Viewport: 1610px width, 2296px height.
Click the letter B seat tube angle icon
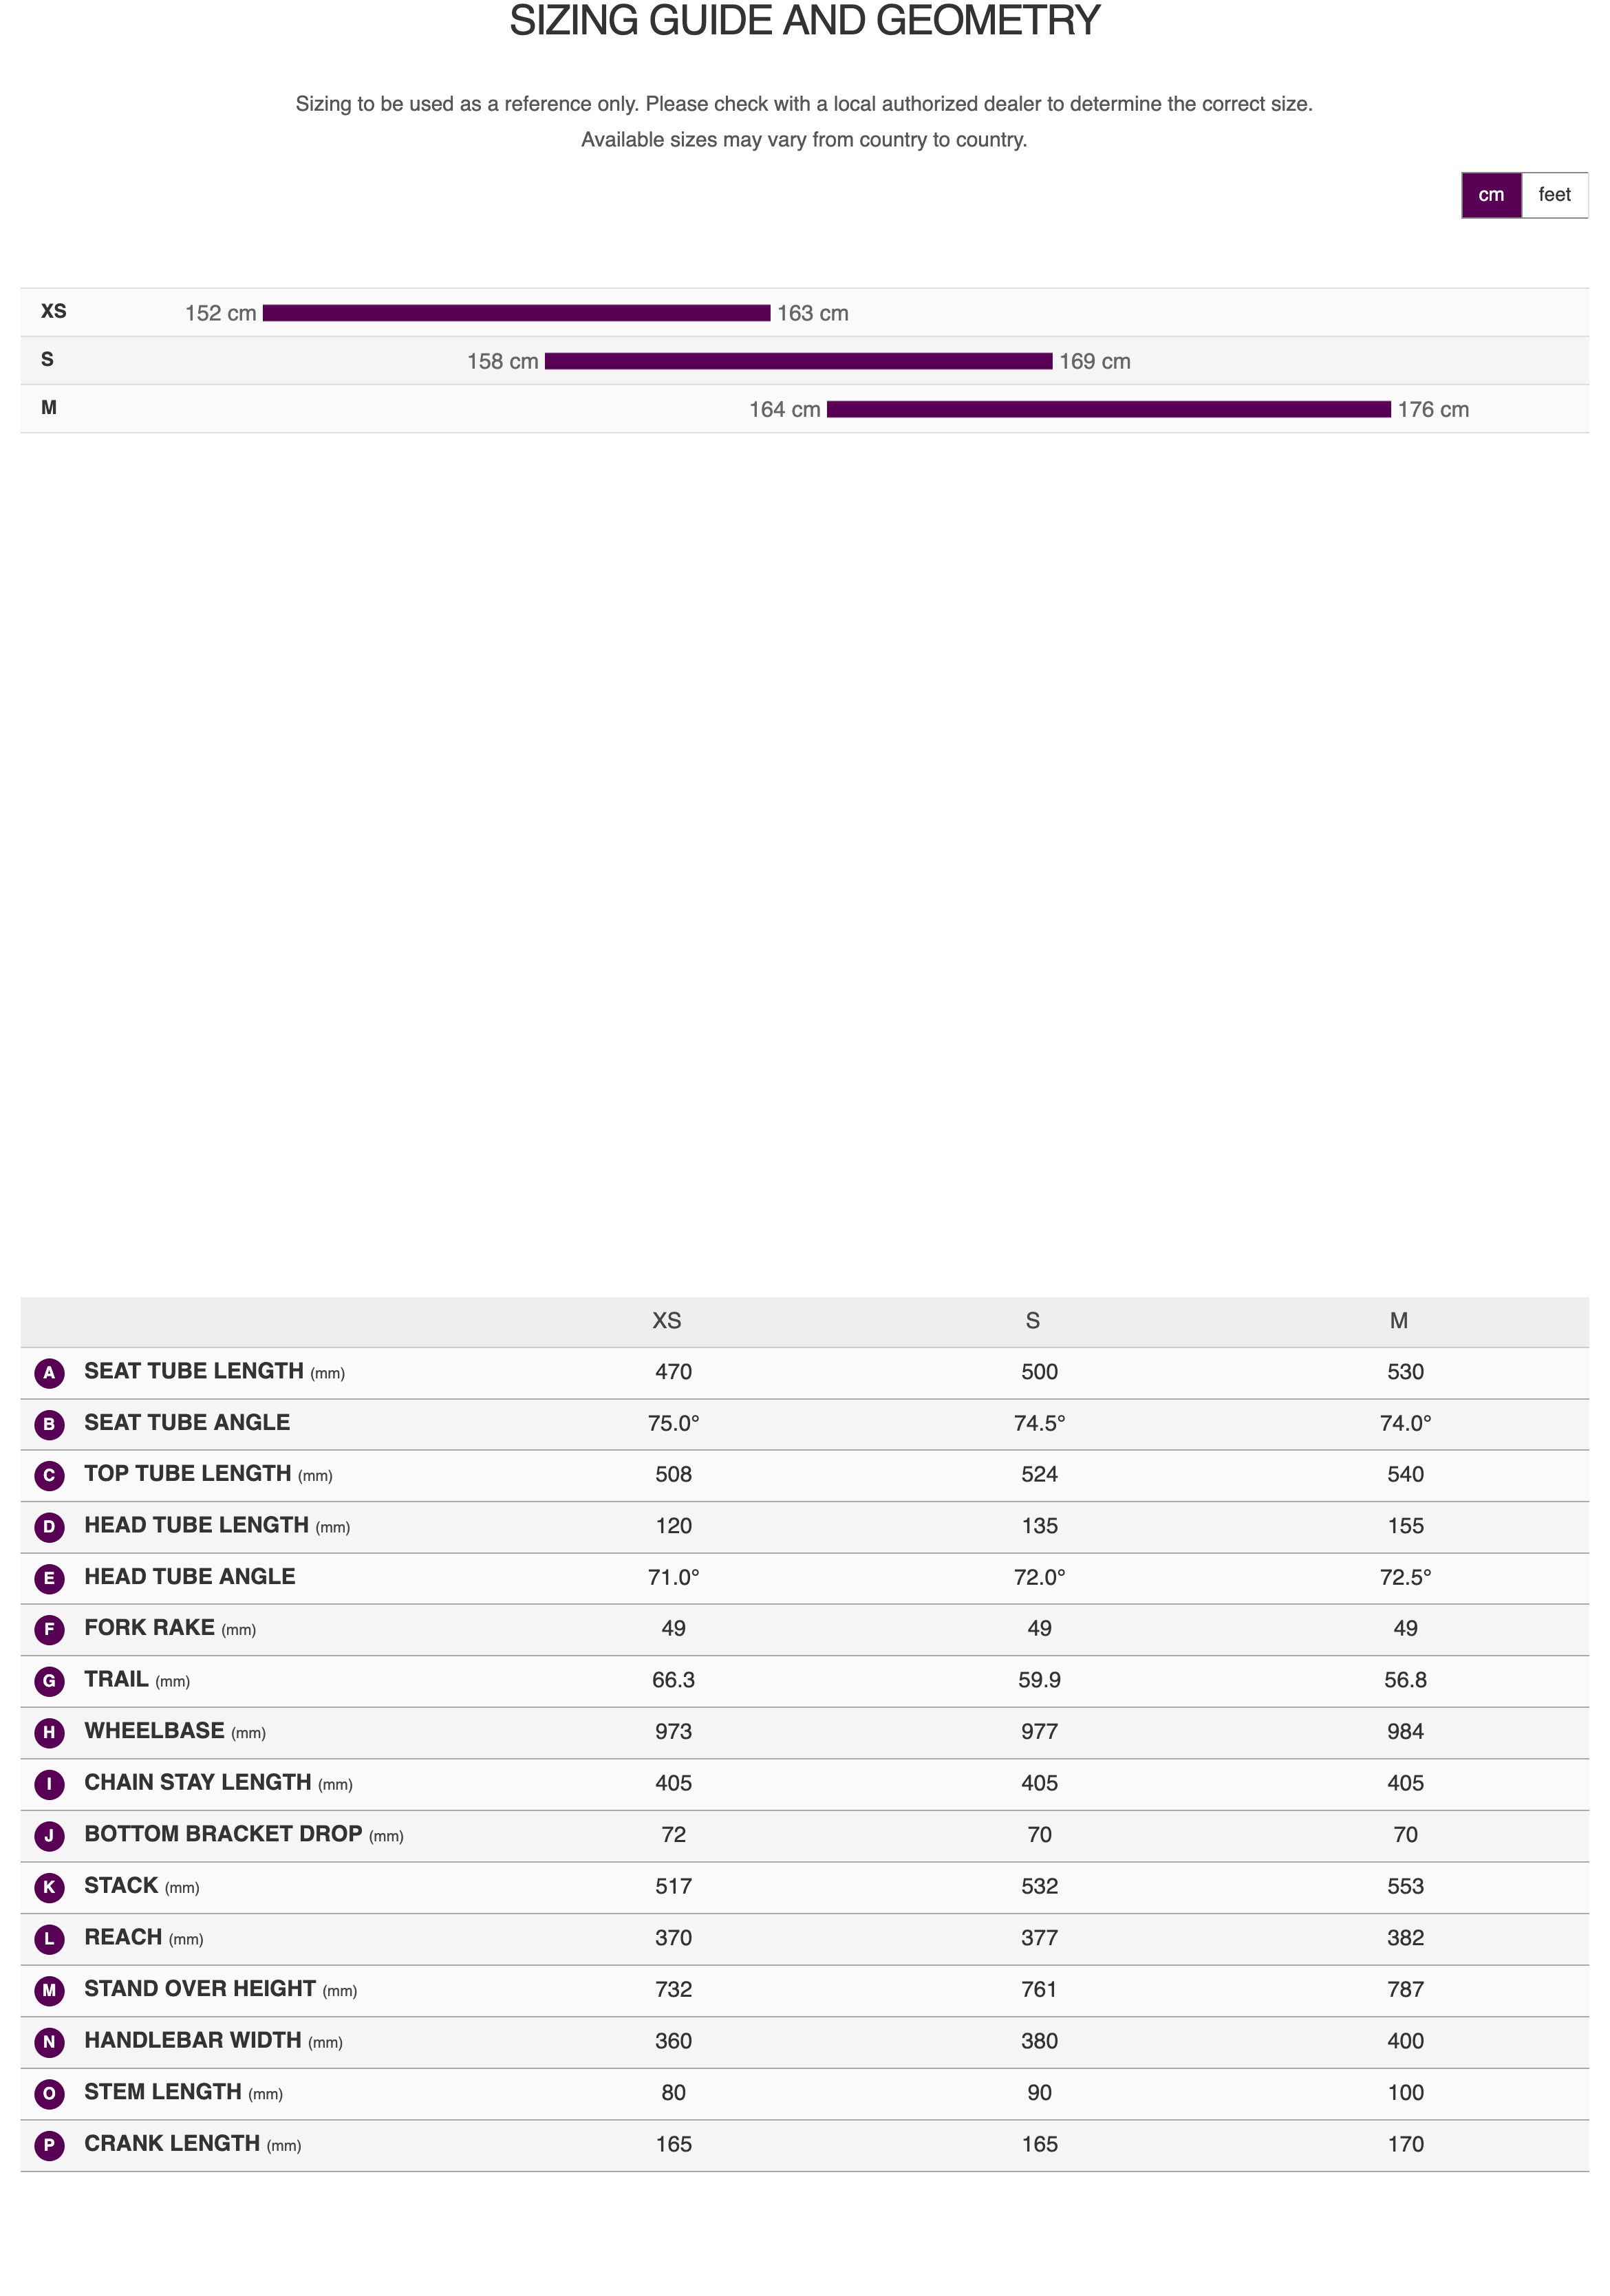(49, 1424)
